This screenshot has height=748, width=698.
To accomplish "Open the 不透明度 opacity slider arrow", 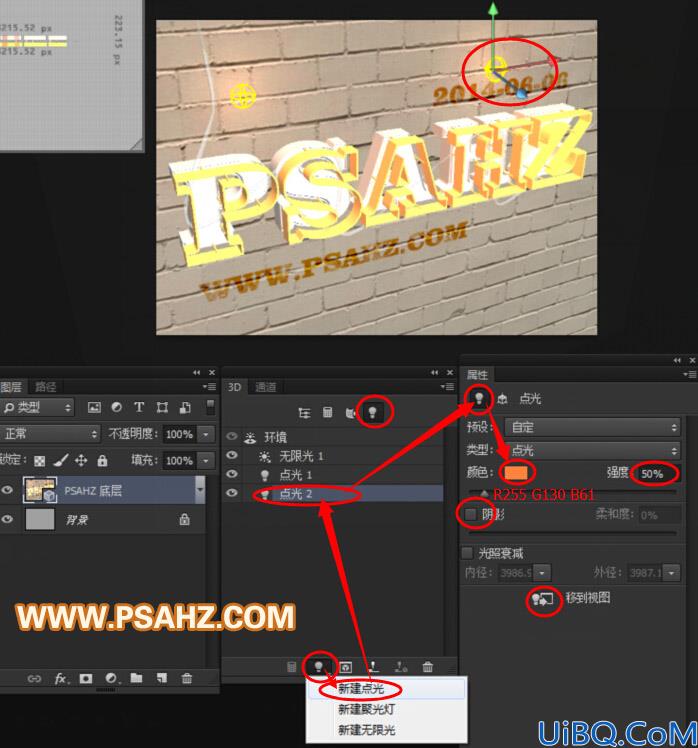I will pos(206,434).
